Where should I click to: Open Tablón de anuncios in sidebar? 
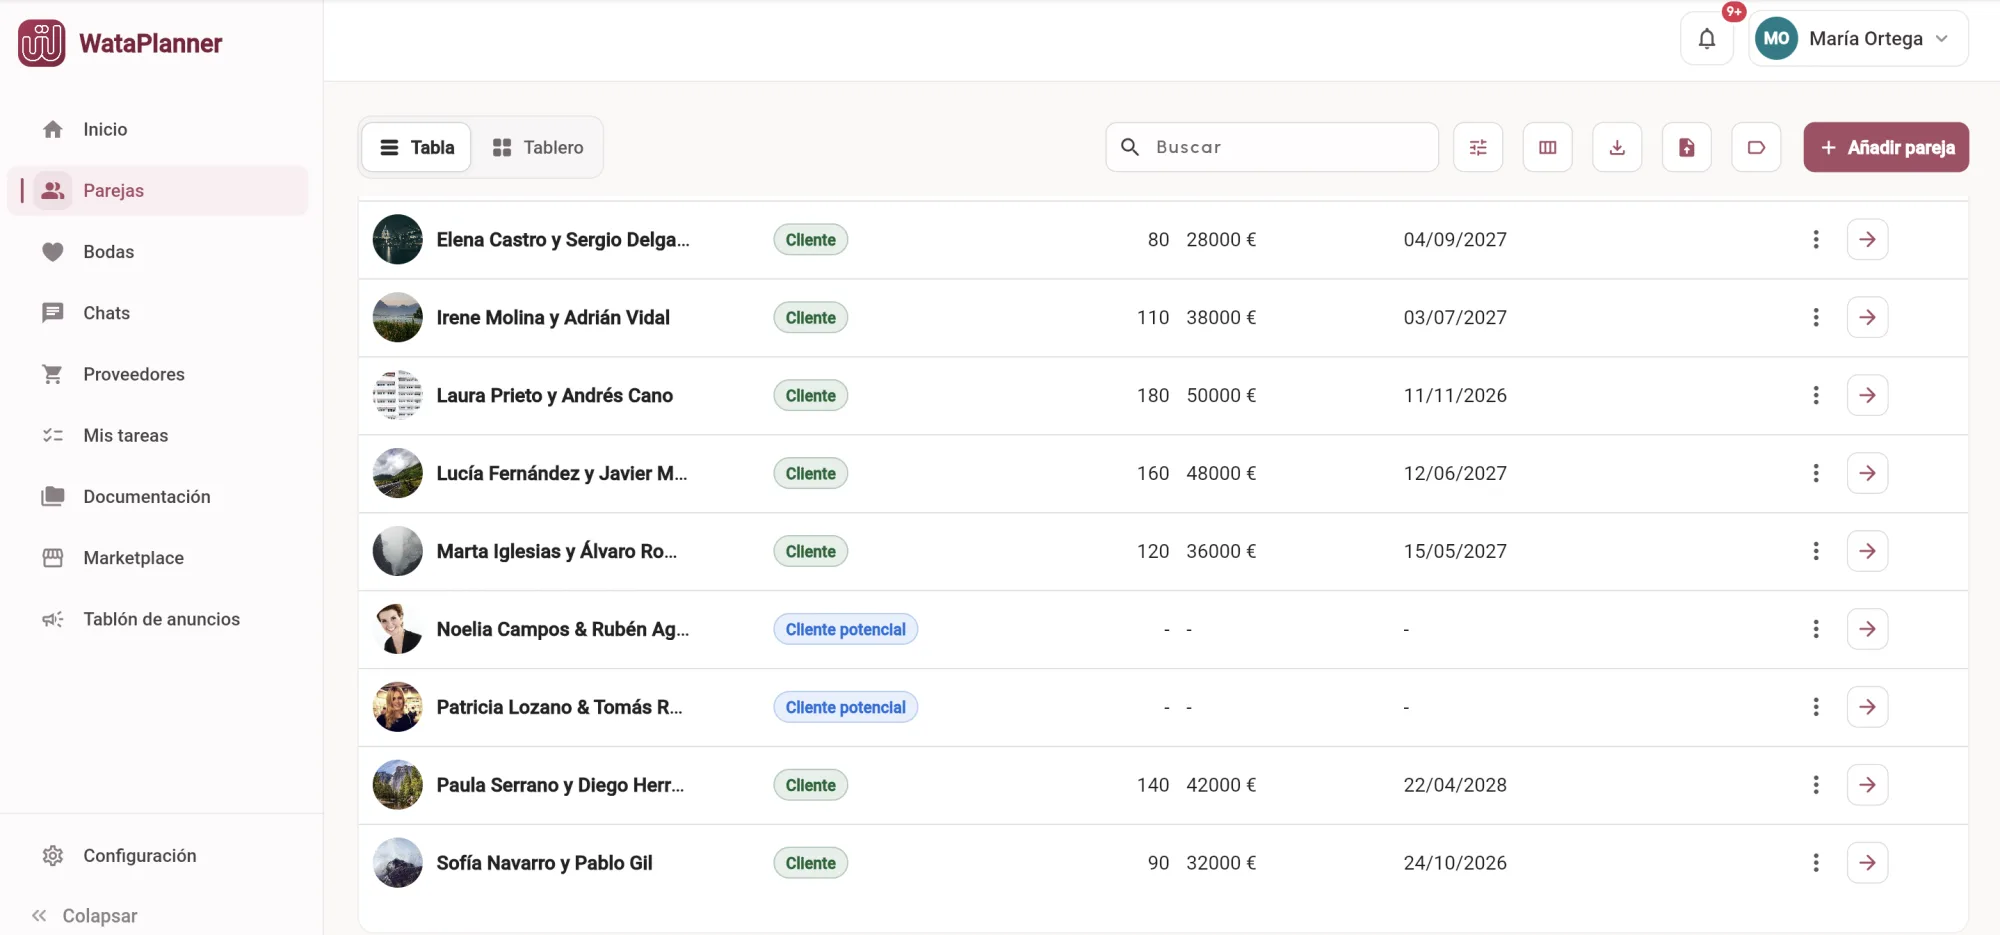point(158,619)
